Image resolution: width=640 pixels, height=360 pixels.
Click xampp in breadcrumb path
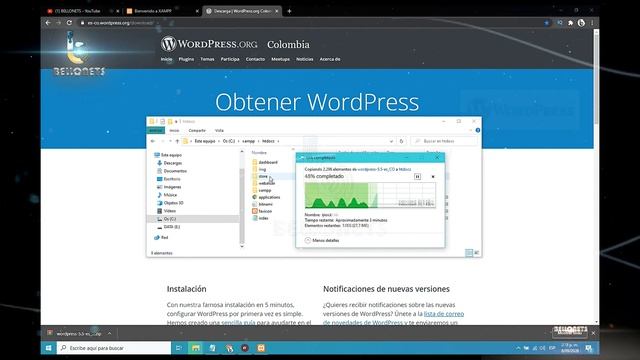(x=249, y=141)
